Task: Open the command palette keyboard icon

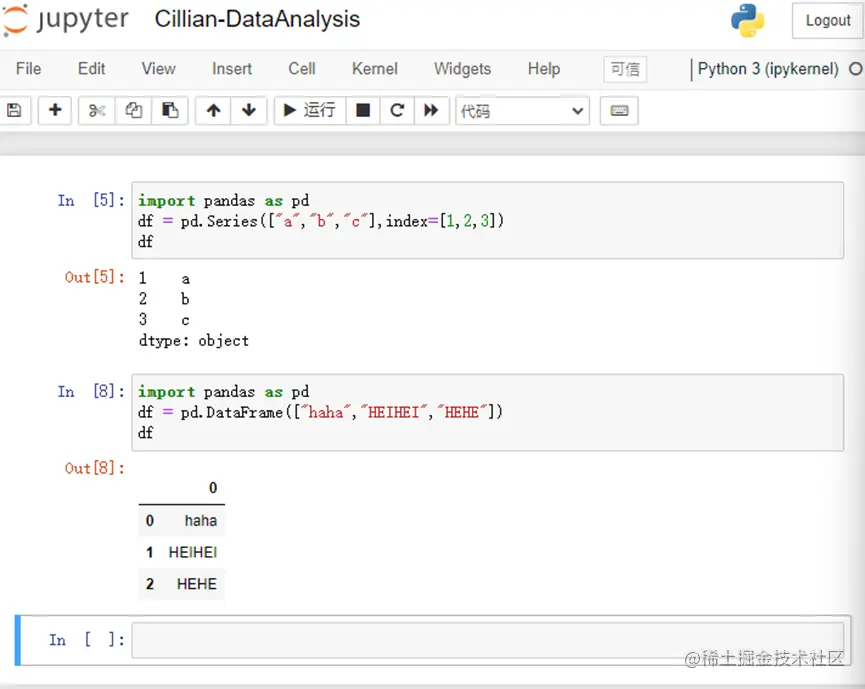Action: (619, 110)
